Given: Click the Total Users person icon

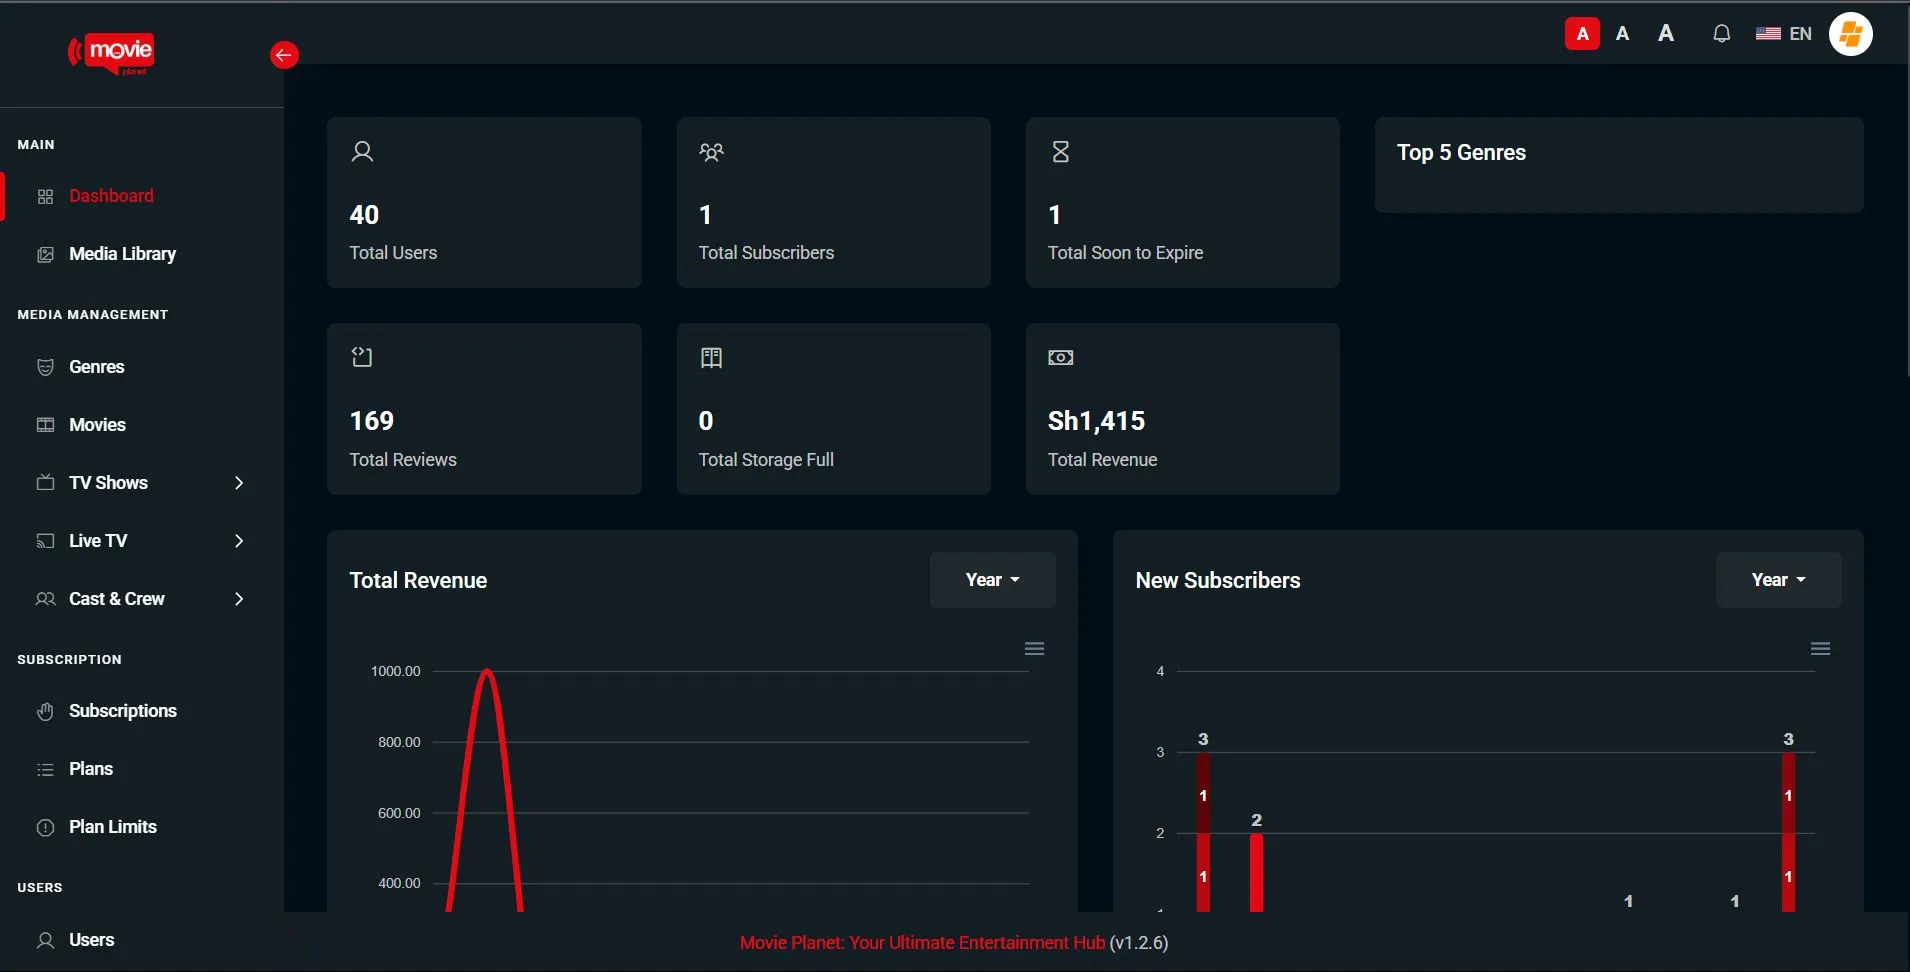Looking at the screenshot, I should pos(362,152).
